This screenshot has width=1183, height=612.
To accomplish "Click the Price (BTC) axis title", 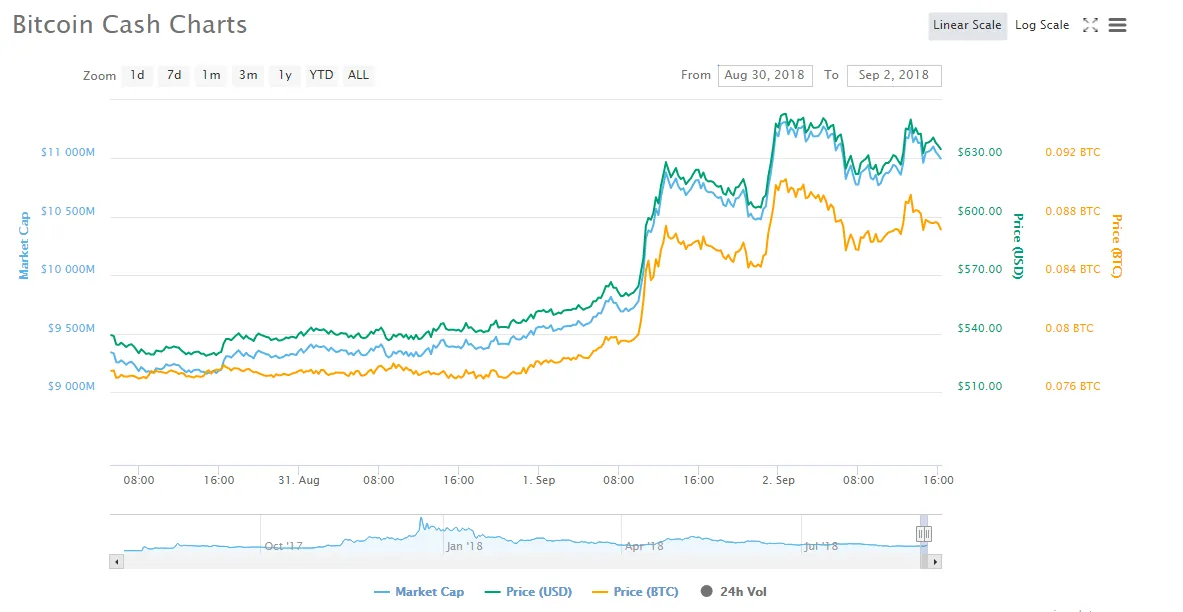I will pyautogui.click(x=1116, y=246).
